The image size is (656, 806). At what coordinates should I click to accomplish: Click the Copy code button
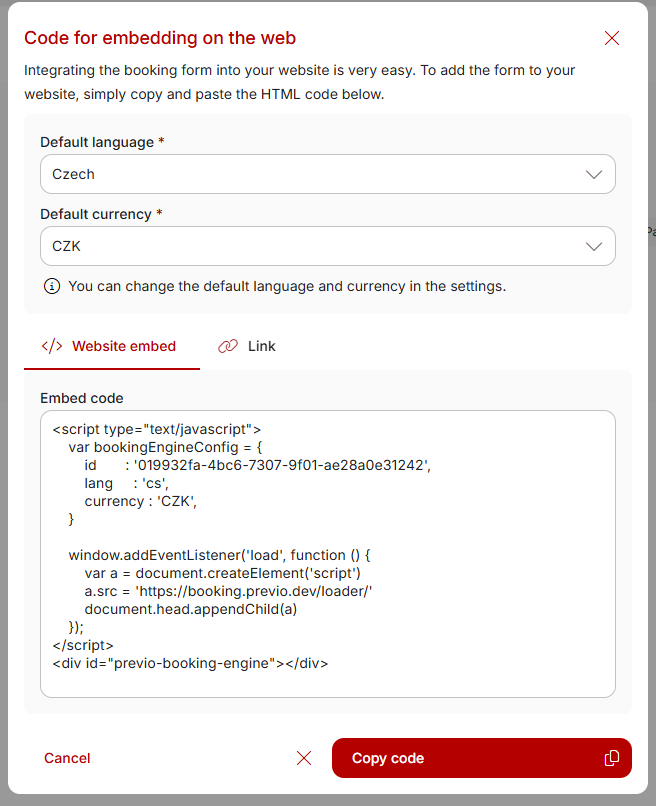point(482,758)
